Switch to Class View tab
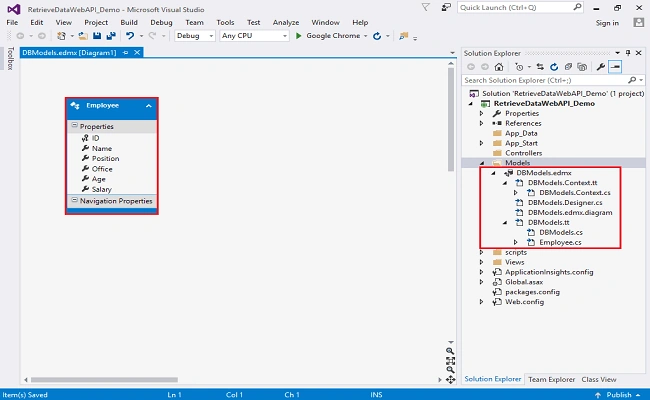 [x=599, y=379]
